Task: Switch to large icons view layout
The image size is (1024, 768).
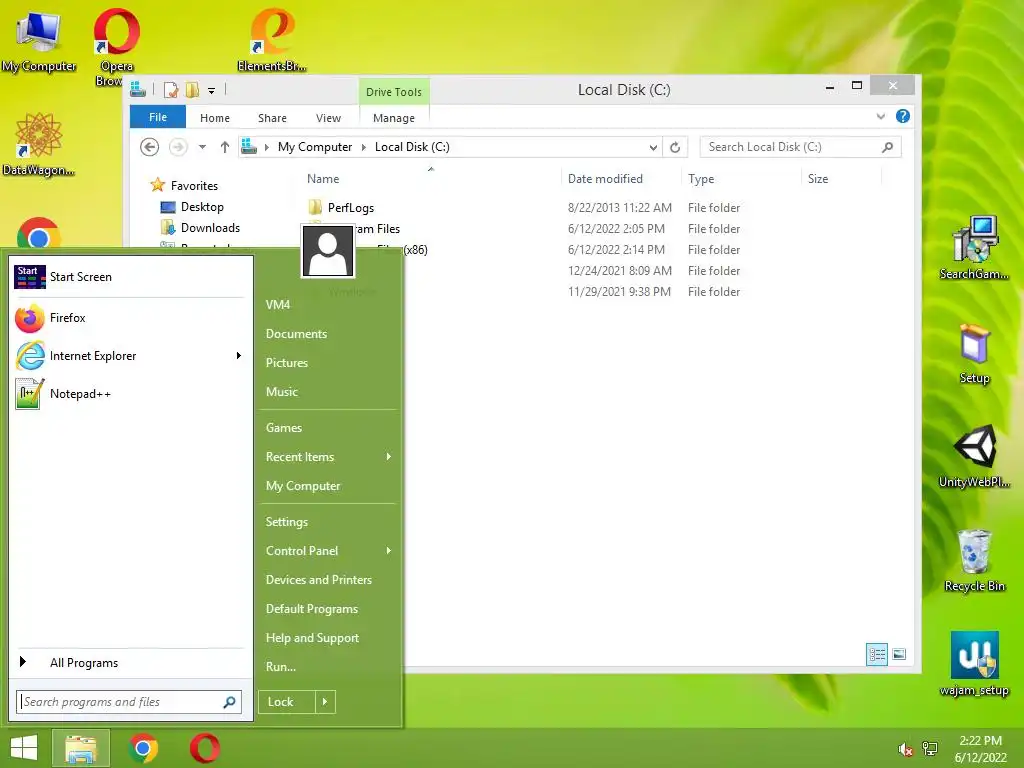Action: pyautogui.click(x=899, y=654)
